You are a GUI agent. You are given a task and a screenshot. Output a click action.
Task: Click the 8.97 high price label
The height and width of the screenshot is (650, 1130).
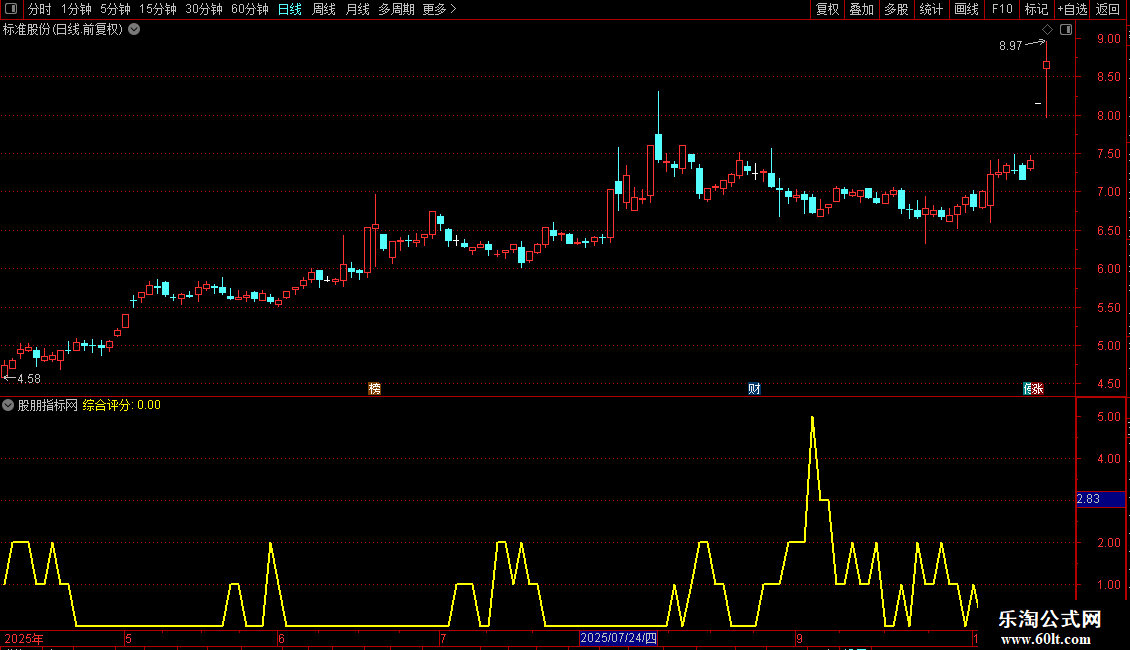coord(1010,45)
